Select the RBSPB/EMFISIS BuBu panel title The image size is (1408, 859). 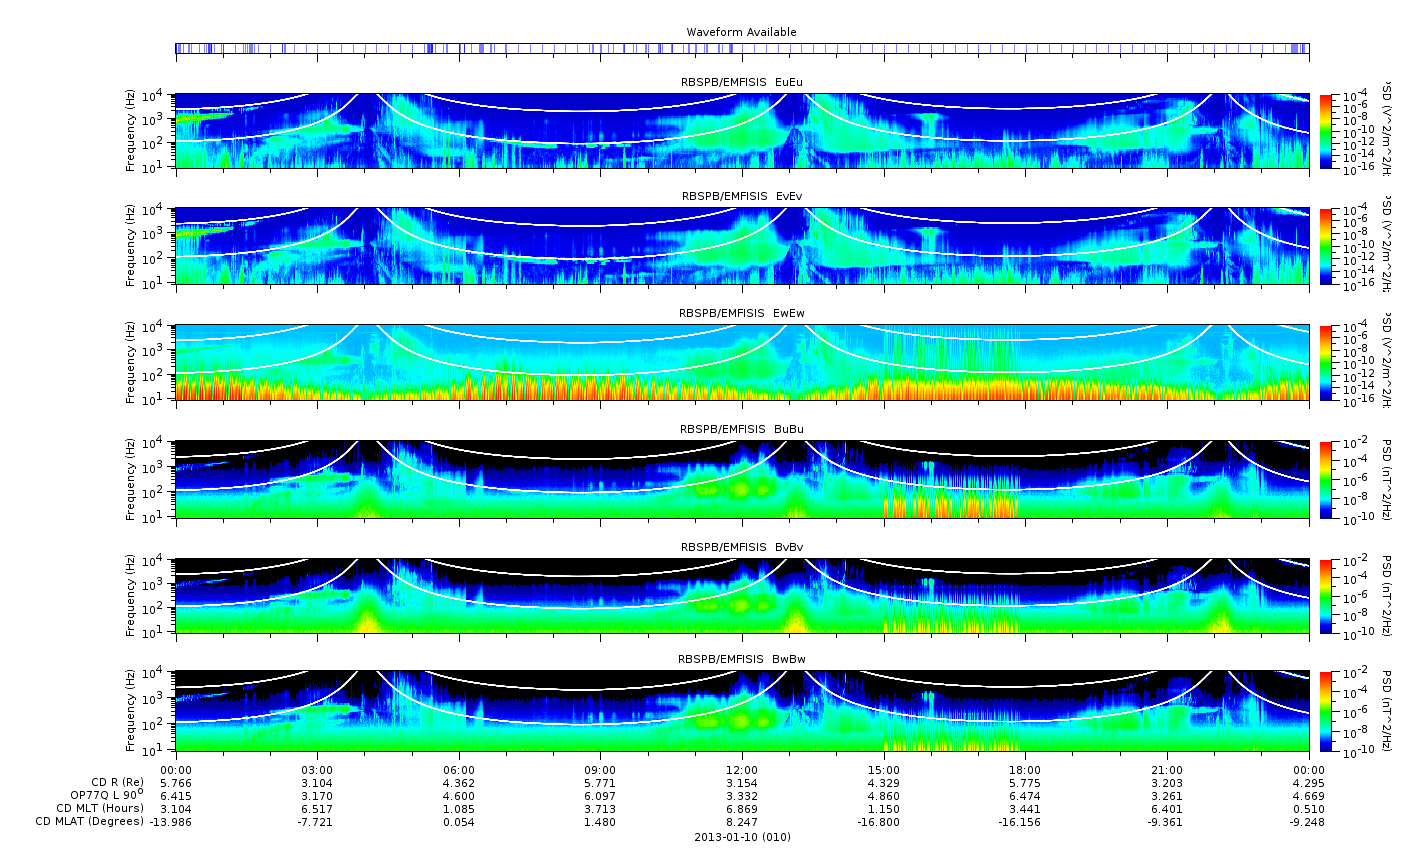[x=741, y=429]
